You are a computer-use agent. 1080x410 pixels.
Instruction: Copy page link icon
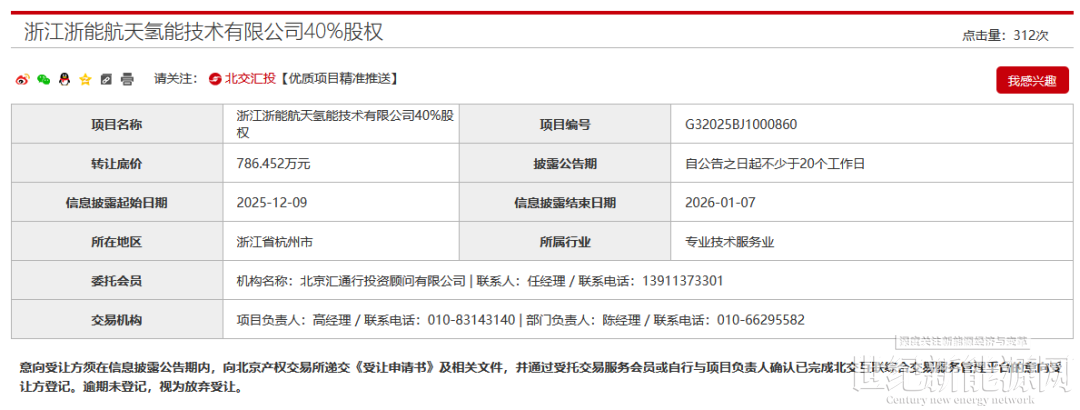point(106,79)
